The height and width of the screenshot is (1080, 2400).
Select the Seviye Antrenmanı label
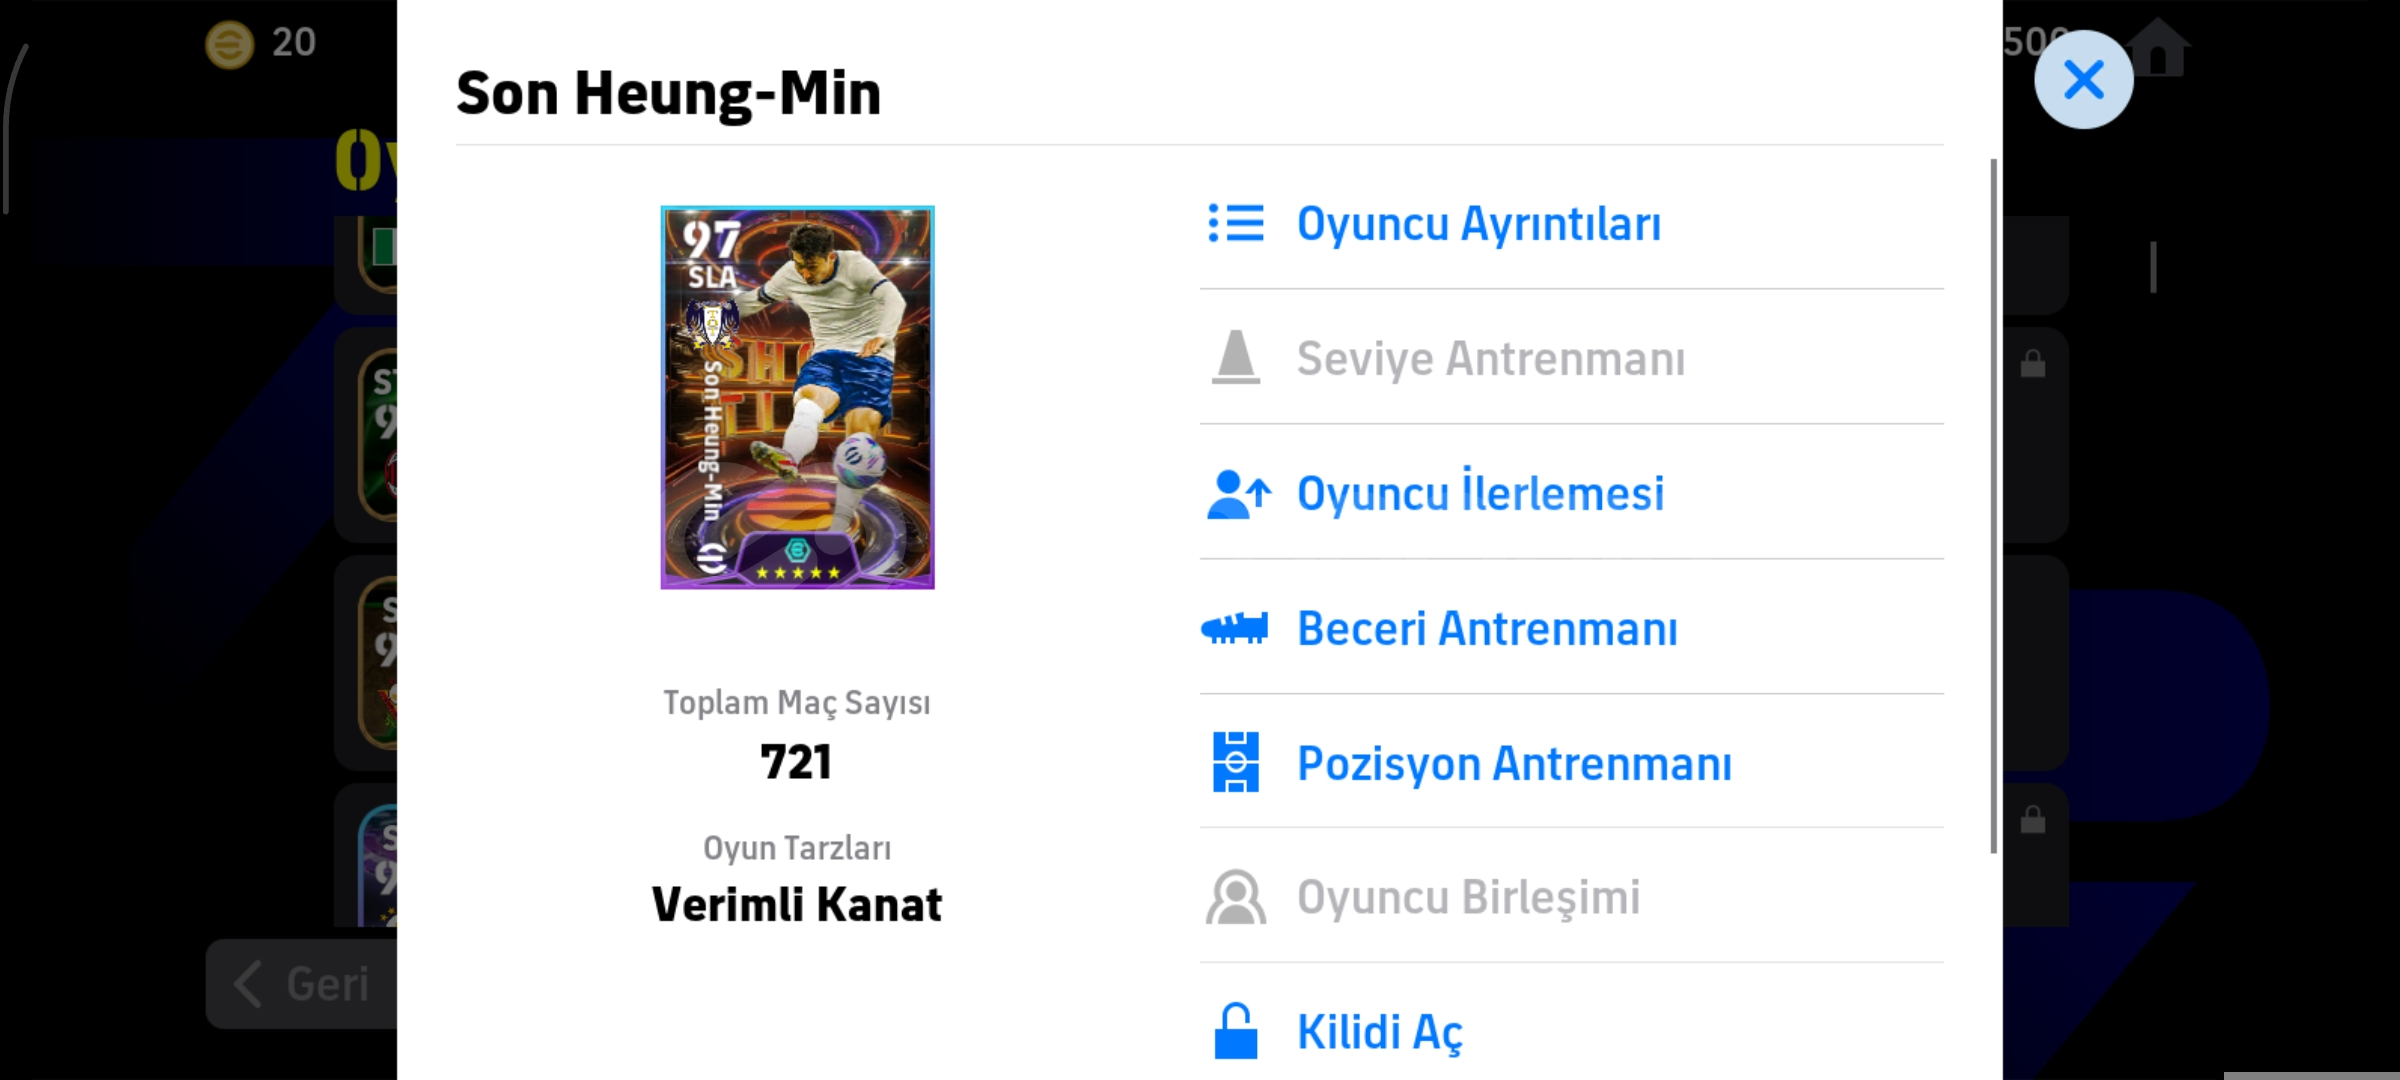(1490, 359)
